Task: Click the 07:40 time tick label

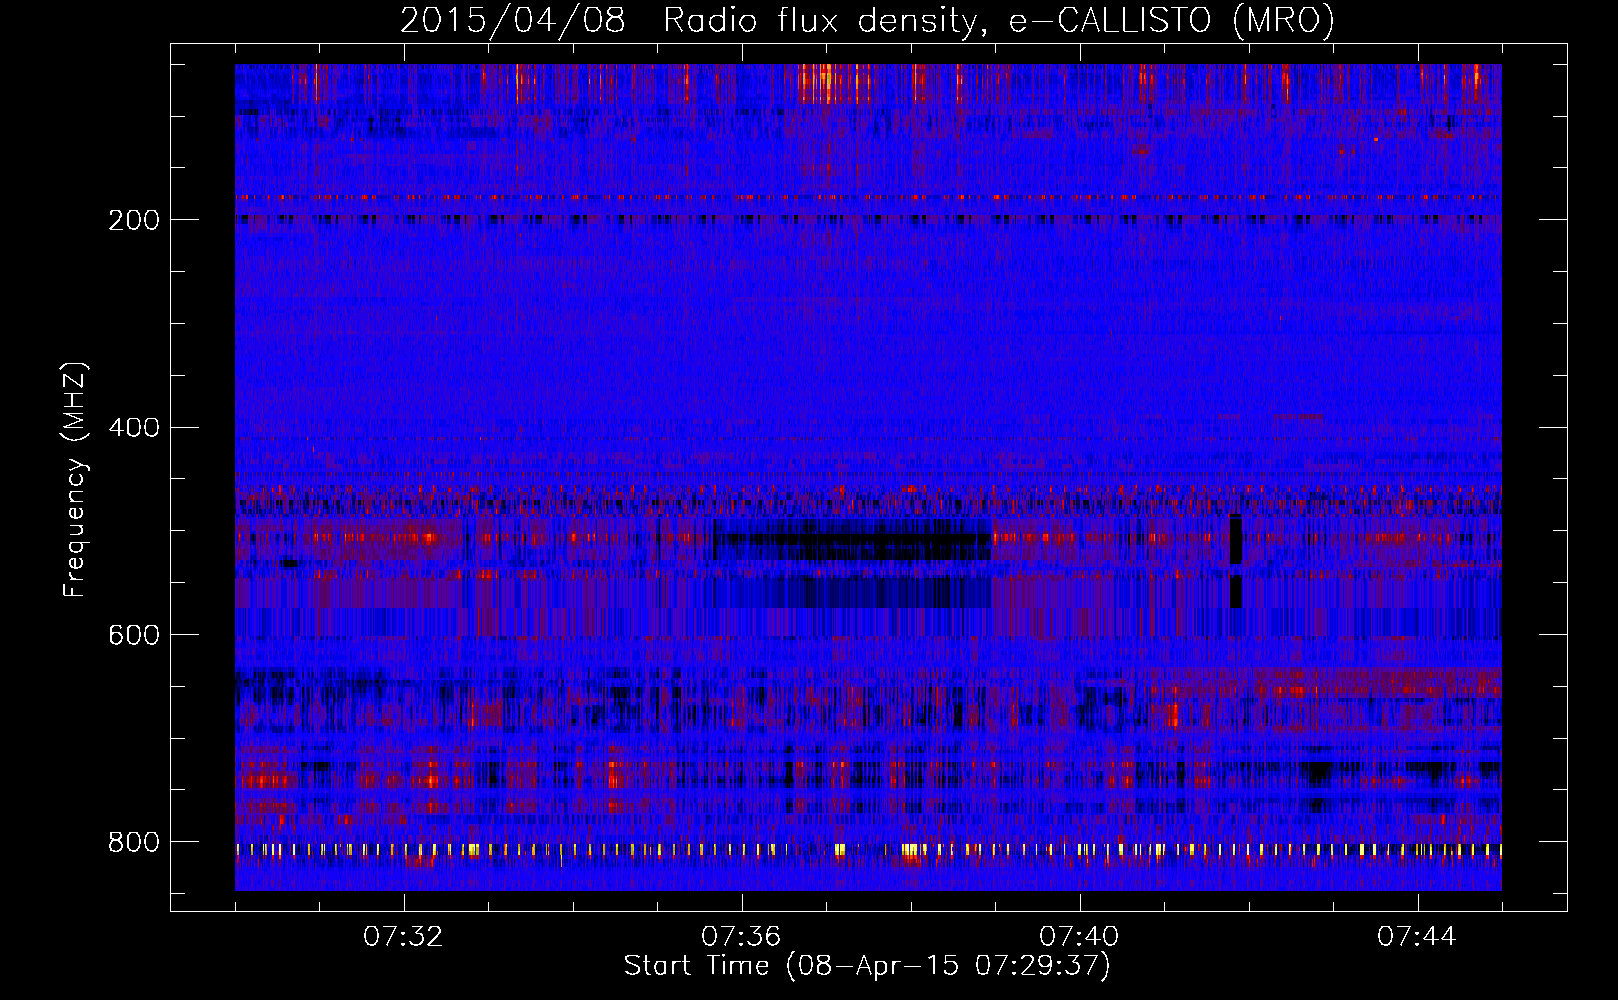Action: click(1079, 937)
